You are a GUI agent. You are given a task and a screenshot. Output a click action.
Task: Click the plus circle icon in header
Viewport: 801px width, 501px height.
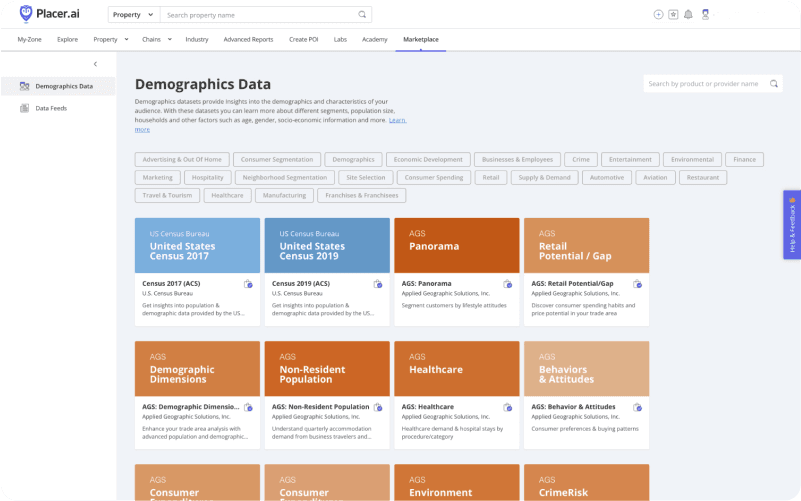pyautogui.click(x=658, y=14)
